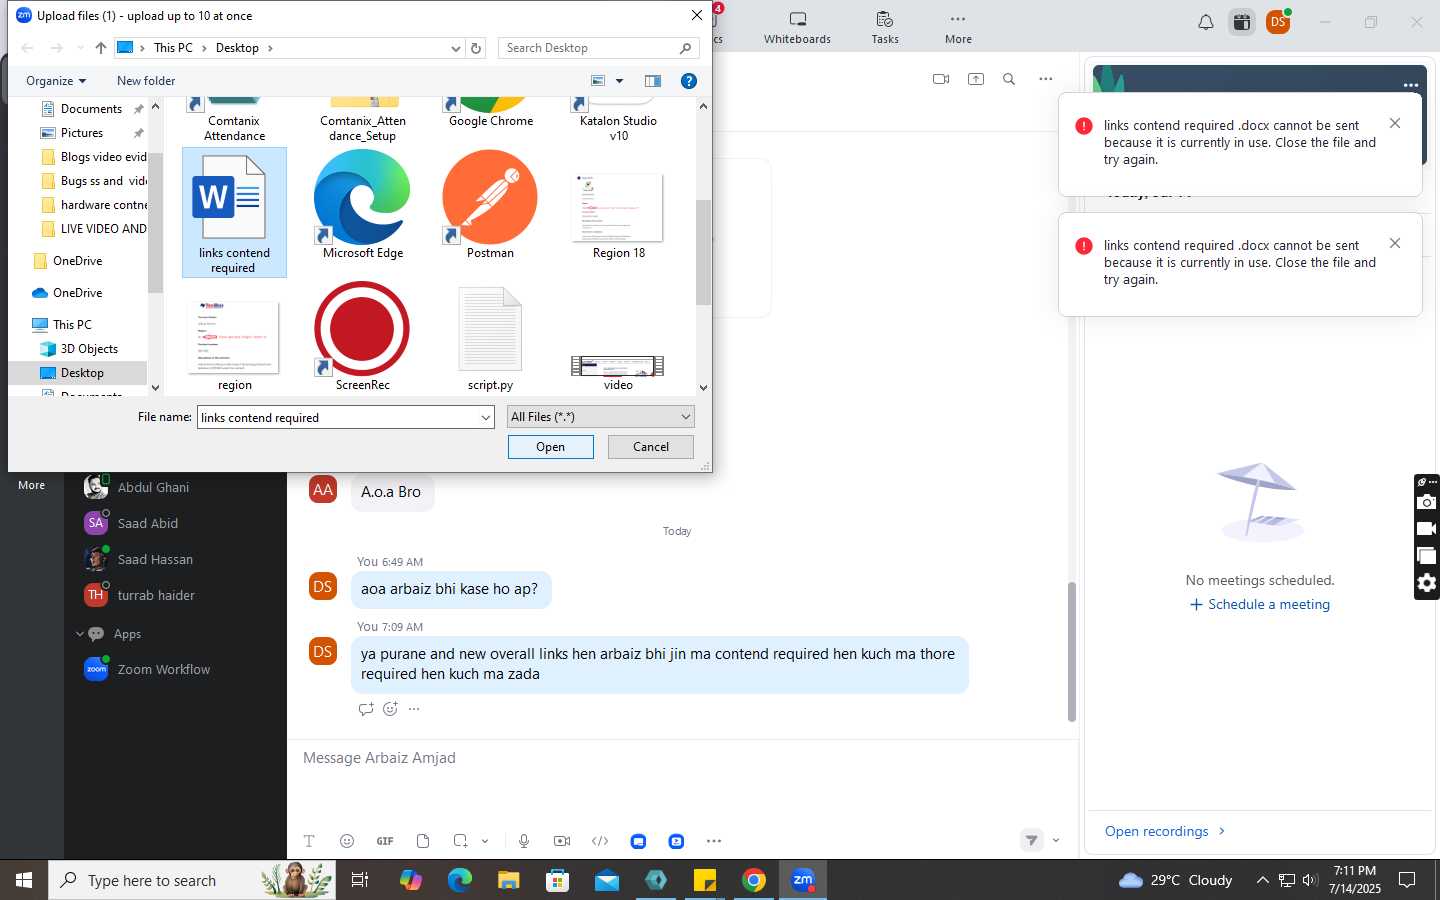Click the send message arrow button
The width and height of the screenshot is (1440, 900).
[x=1032, y=840]
